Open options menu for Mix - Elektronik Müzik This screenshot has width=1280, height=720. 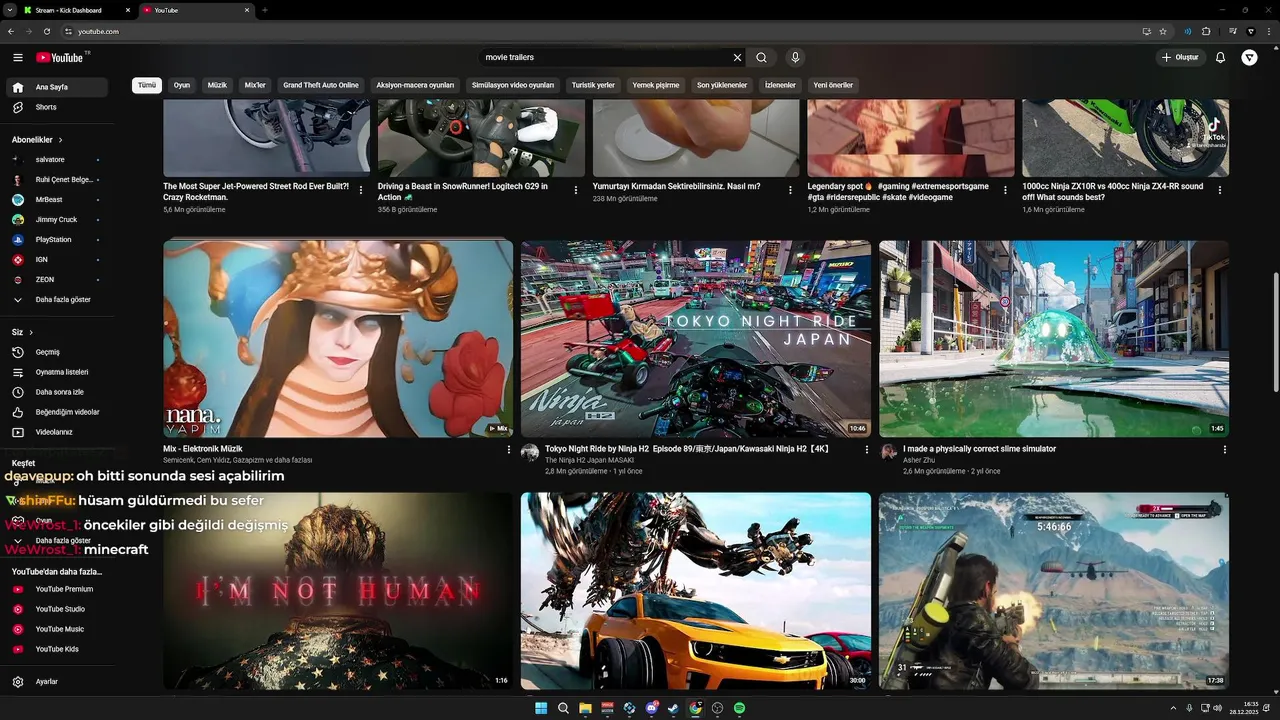click(509, 450)
